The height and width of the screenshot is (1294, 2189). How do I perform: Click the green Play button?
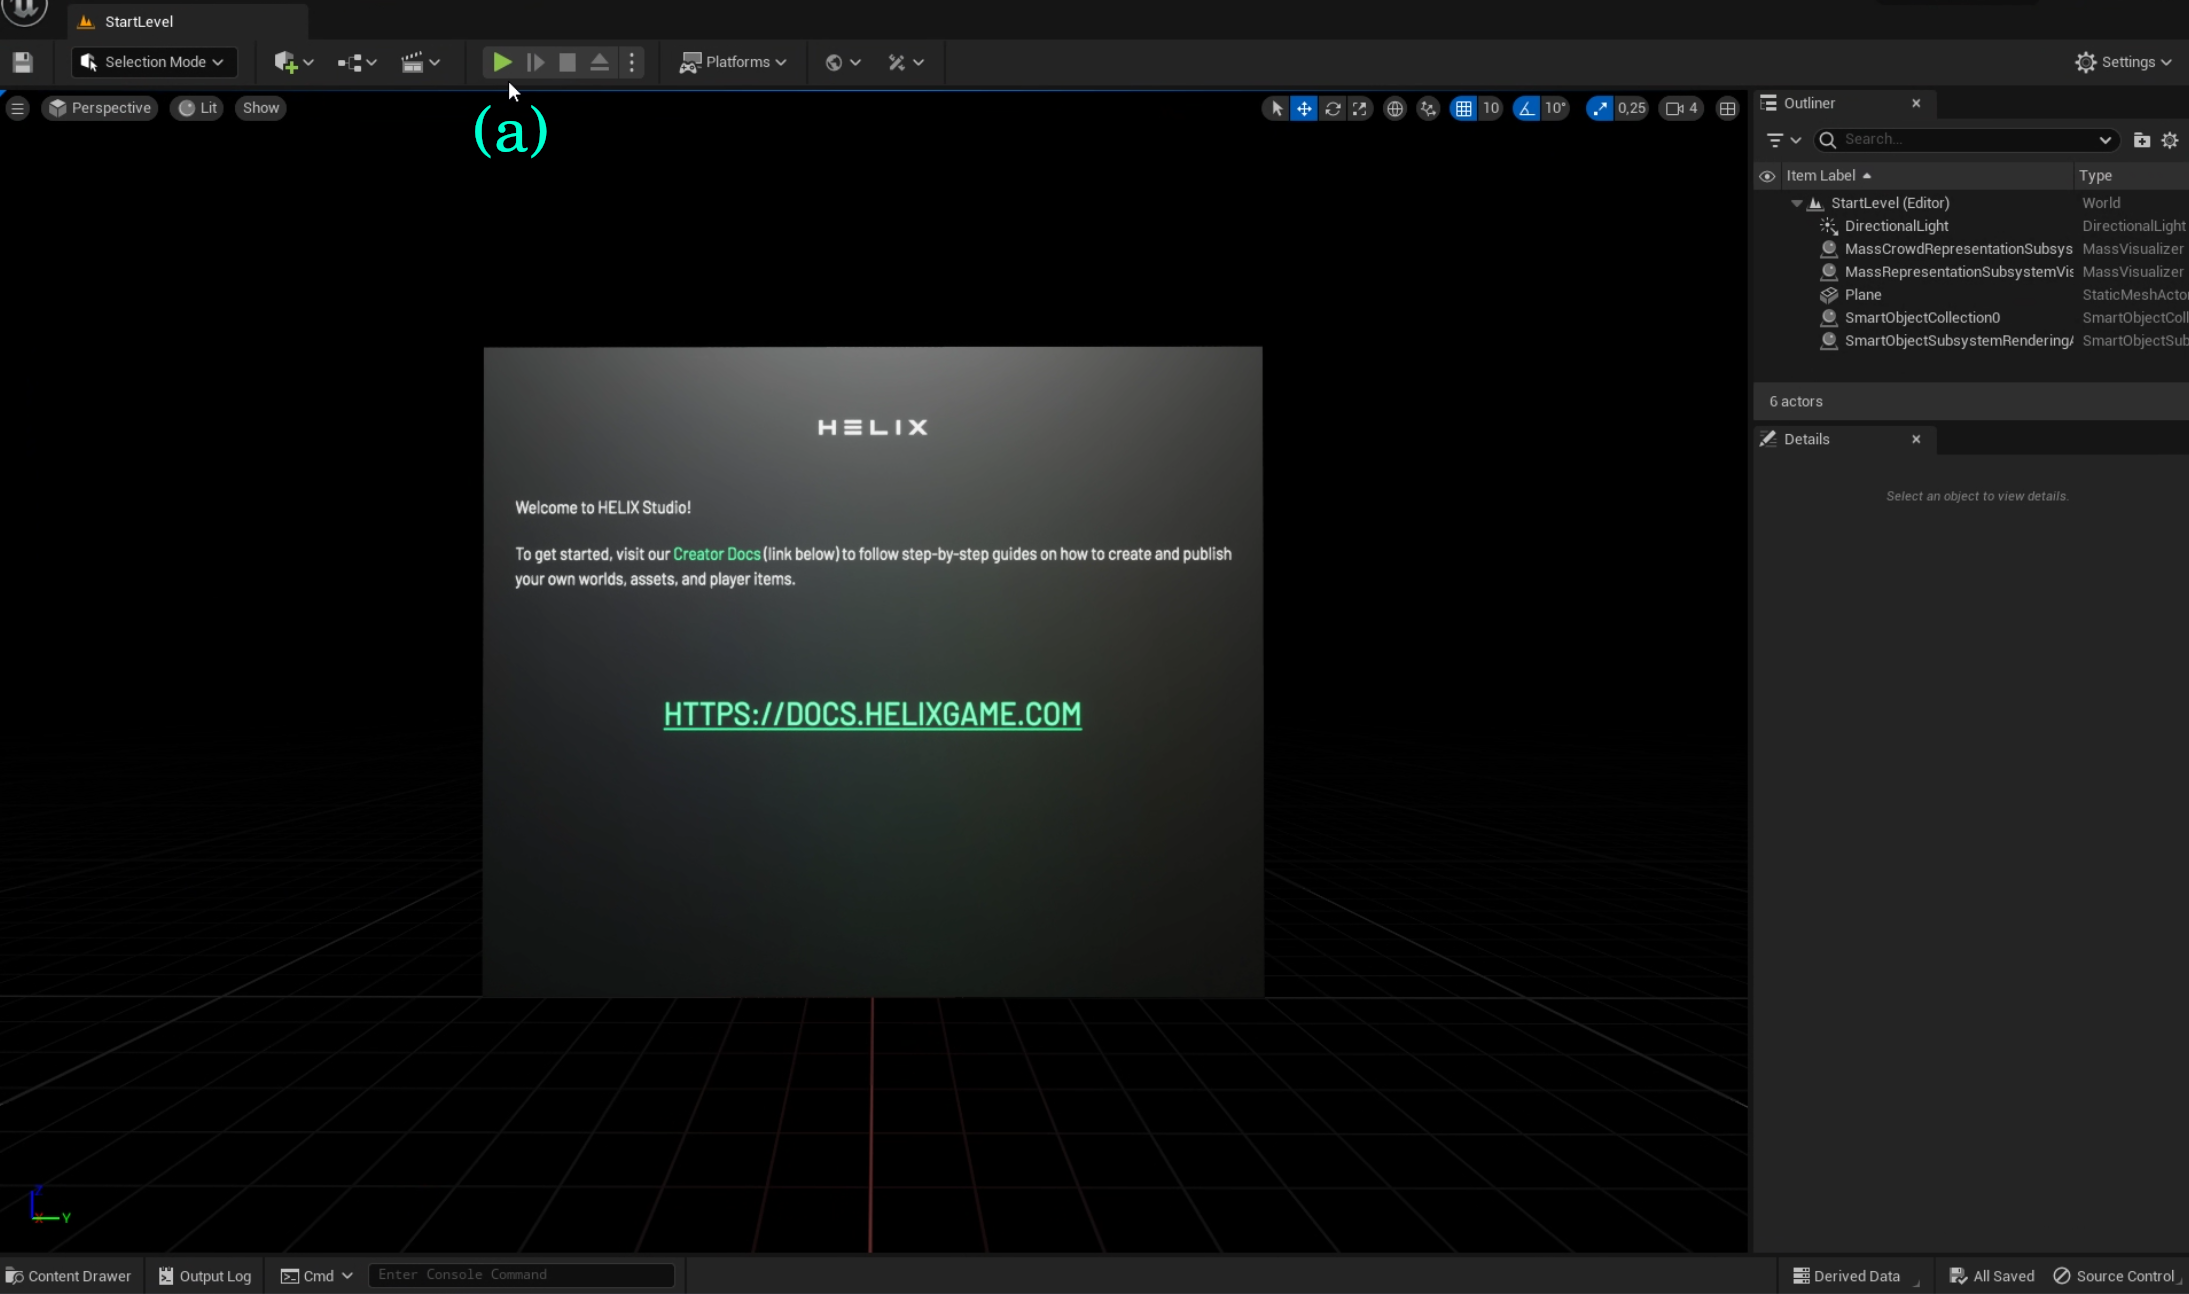pos(502,62)
